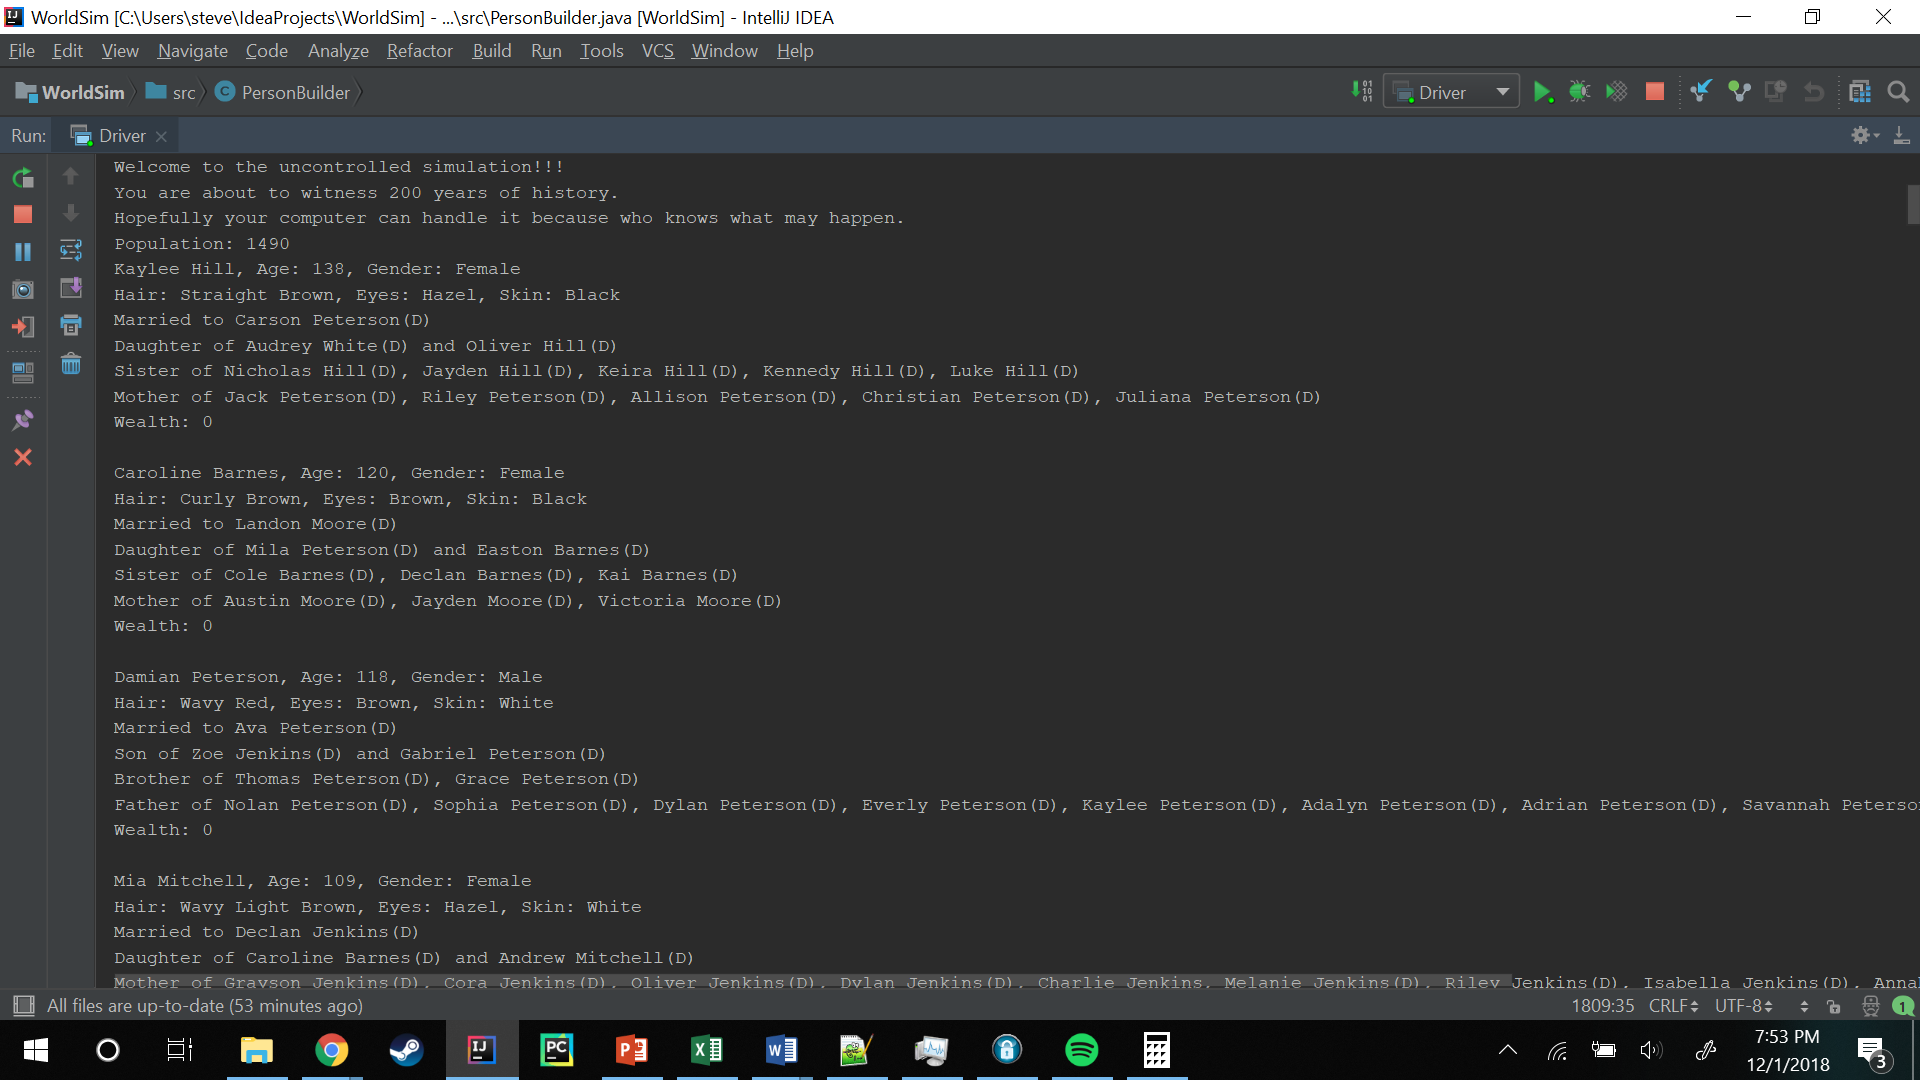Clear all console output with trash
This screenshot has width=1920, height=1080.
click(71, 364)
